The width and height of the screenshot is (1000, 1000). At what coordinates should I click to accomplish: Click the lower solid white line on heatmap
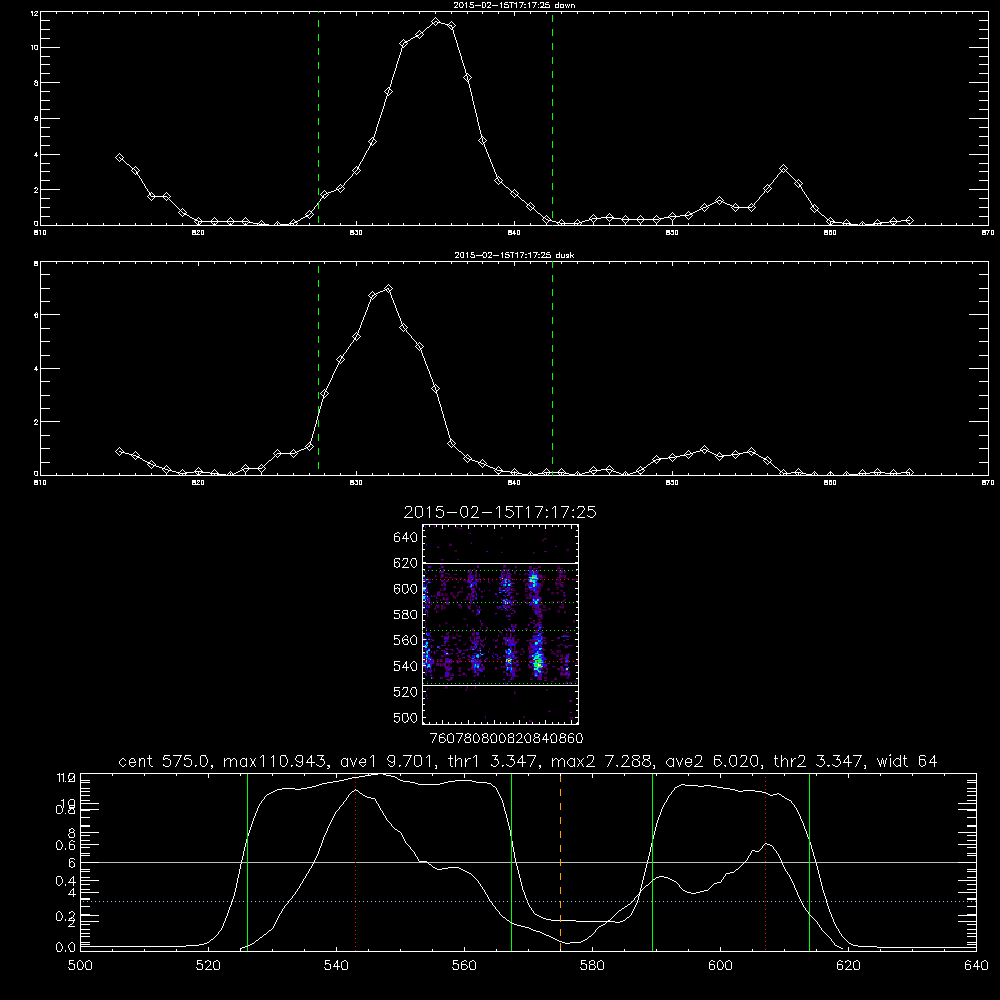pyautogui.click(x=501, y=686)
